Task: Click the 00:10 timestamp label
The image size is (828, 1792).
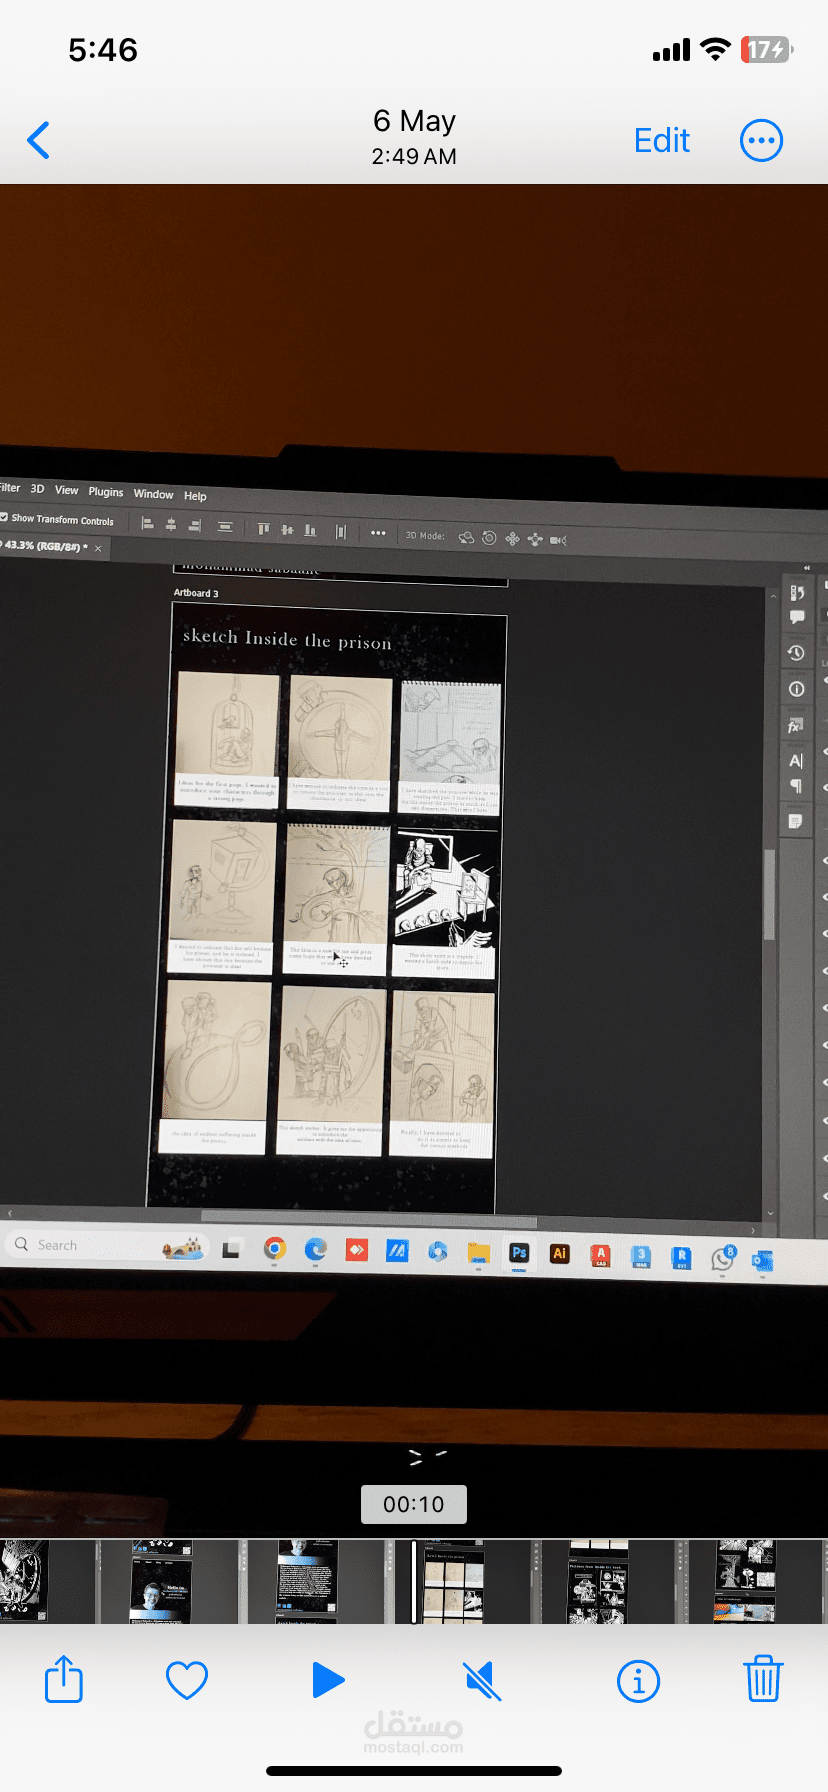Action: click(414, 1504)
